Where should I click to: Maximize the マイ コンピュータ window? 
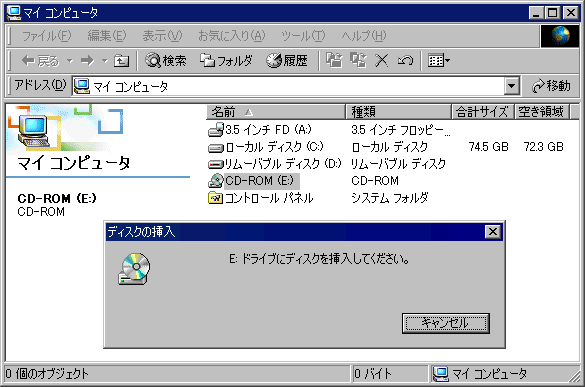click(x=552, y=13)
